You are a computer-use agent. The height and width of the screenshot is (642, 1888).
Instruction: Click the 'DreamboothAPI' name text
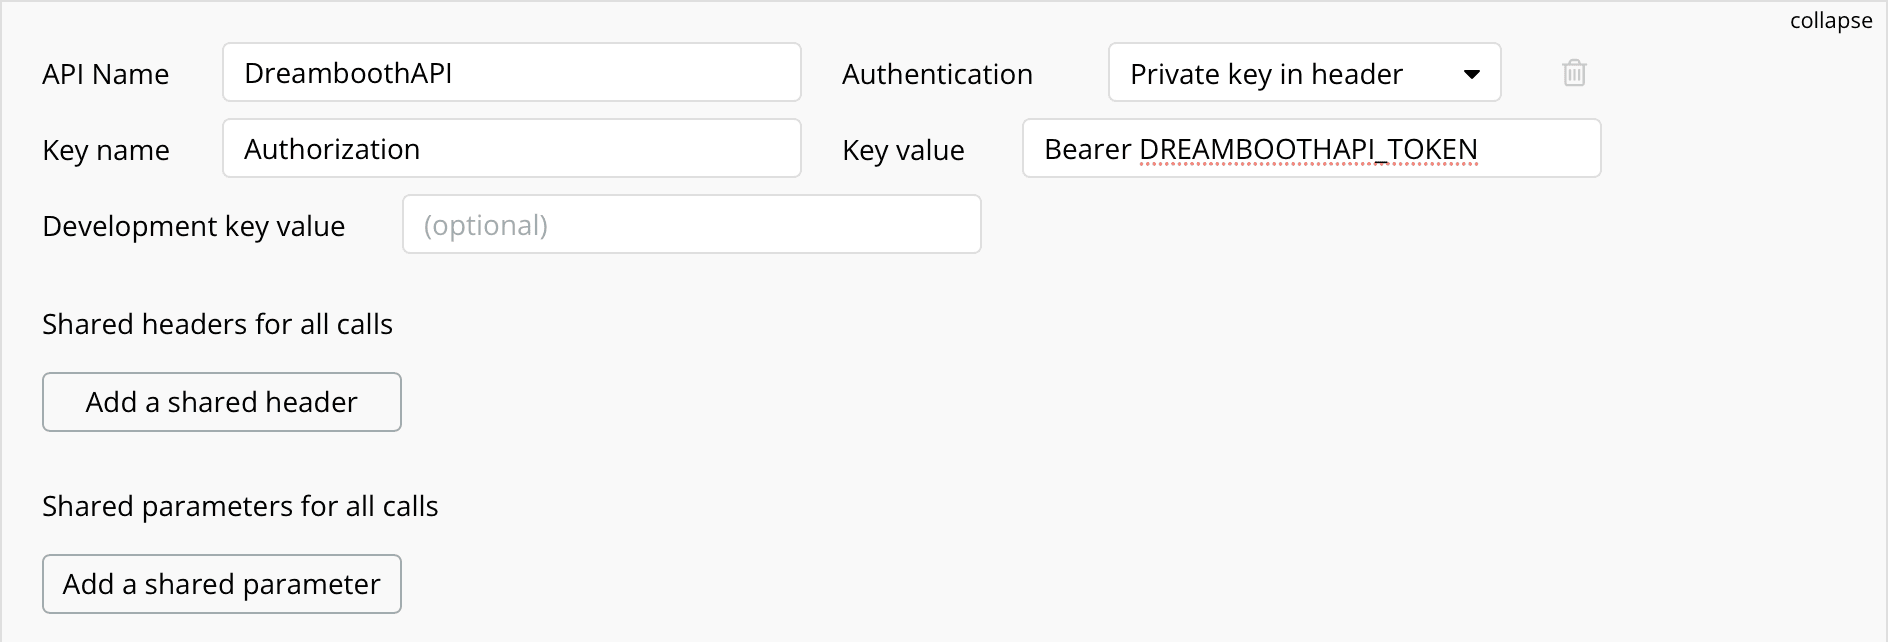pos(348,73)
